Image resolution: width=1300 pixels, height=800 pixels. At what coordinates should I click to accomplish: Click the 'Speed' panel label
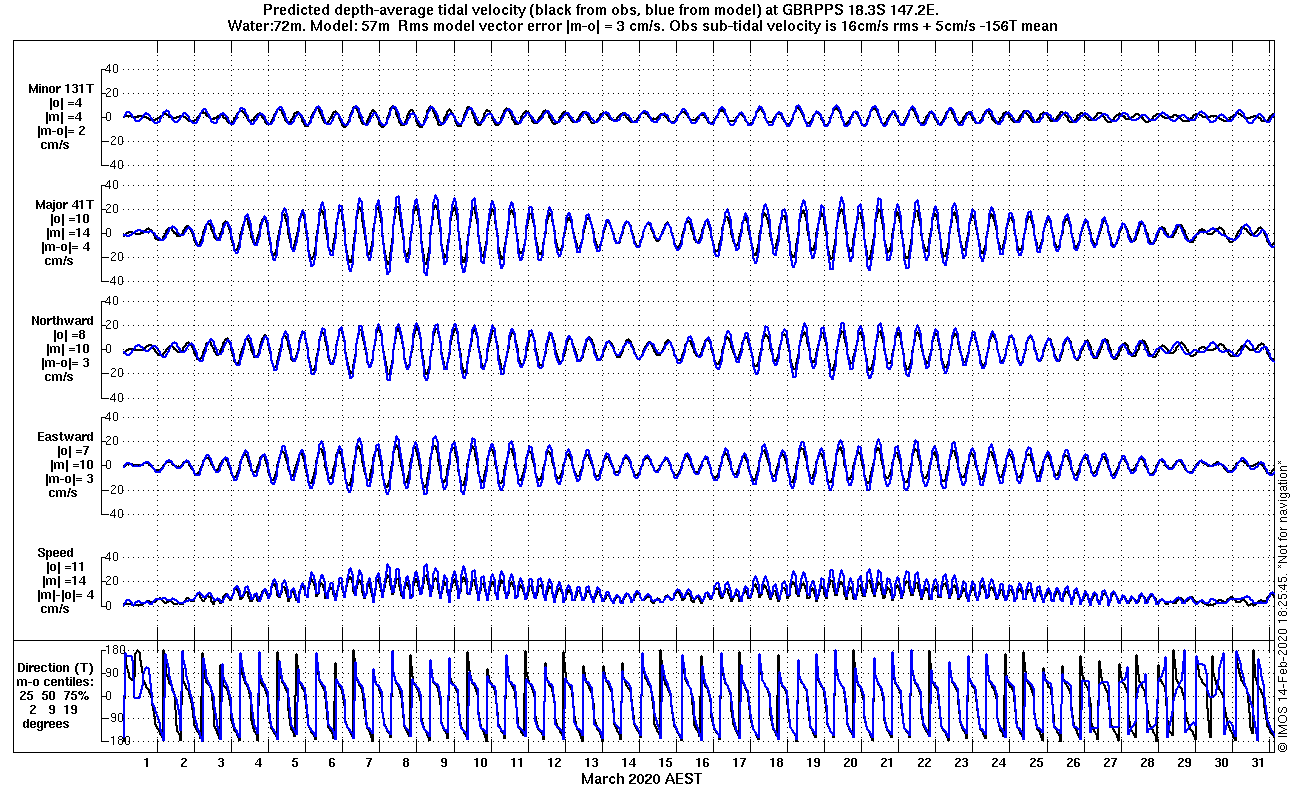pyautogui.click(x=56, y=553)
